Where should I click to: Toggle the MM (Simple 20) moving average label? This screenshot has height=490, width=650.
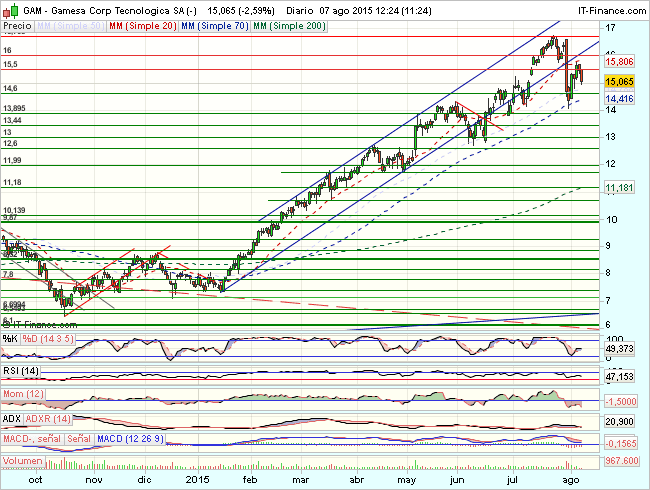point(143,26)
